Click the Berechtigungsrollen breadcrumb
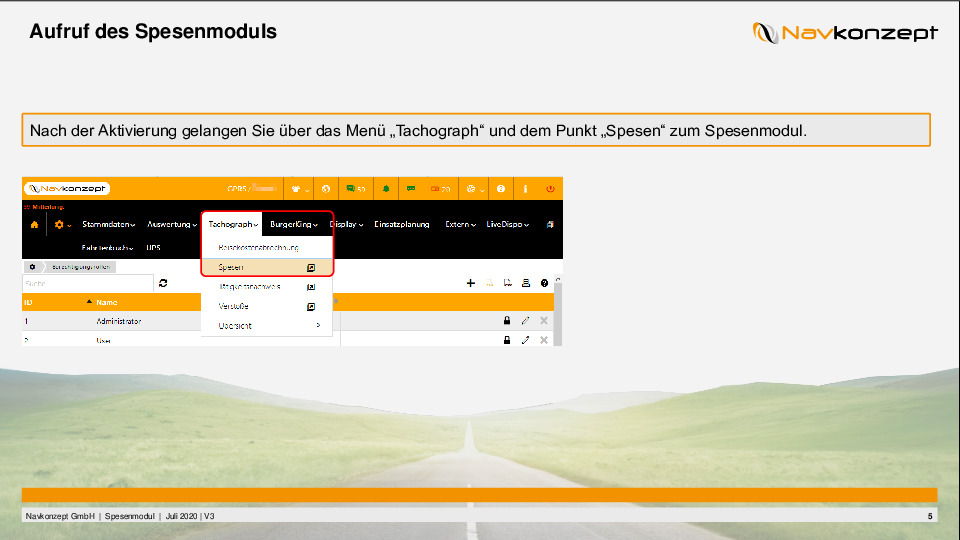The height and width of the screenshot is (540, 960). 81,267
